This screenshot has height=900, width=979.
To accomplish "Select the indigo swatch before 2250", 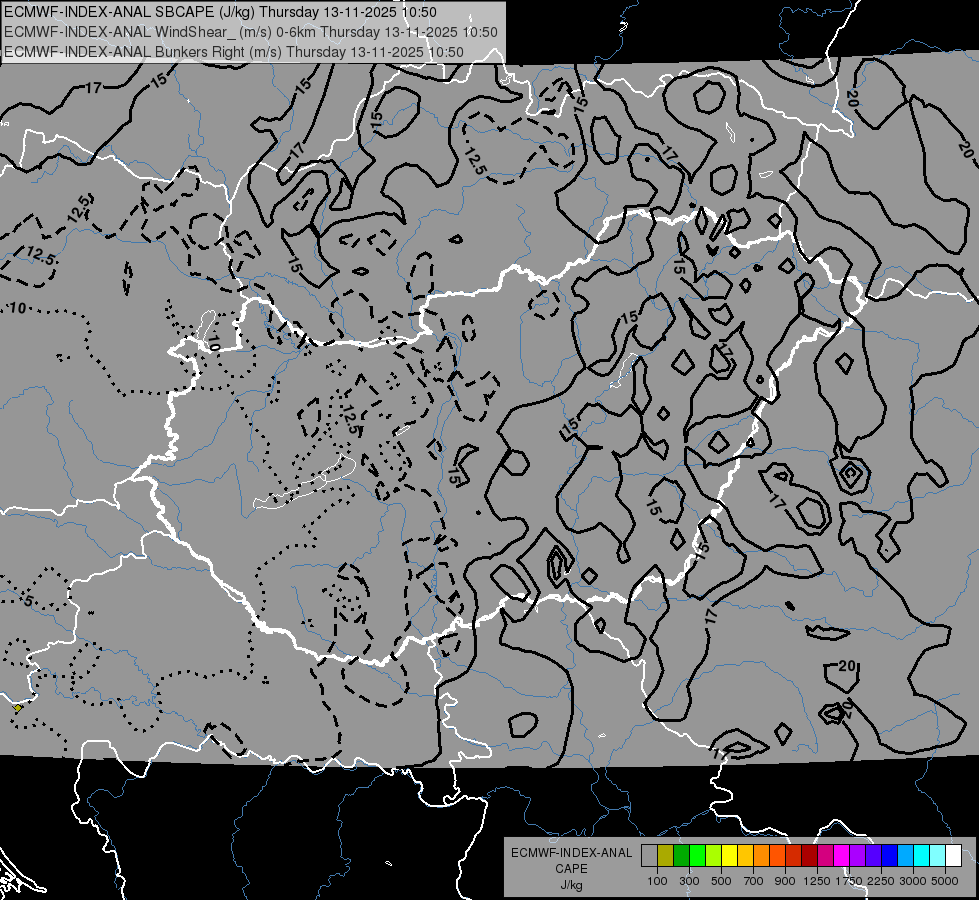I will pos(873,856).
